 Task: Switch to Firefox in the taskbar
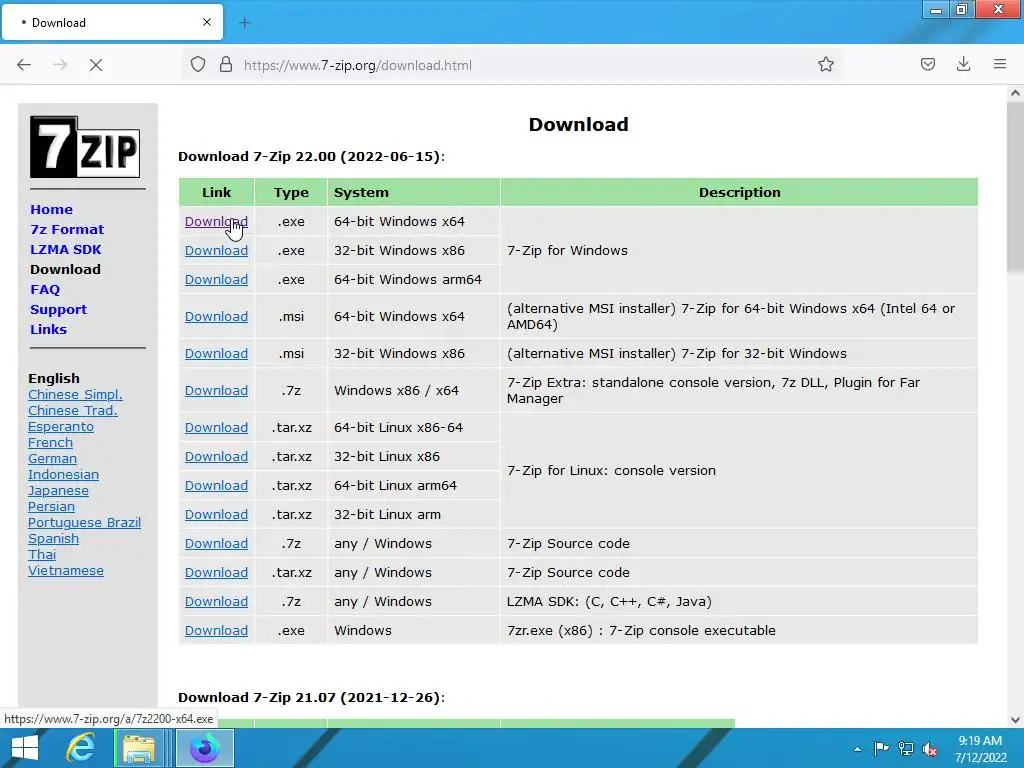205,748
